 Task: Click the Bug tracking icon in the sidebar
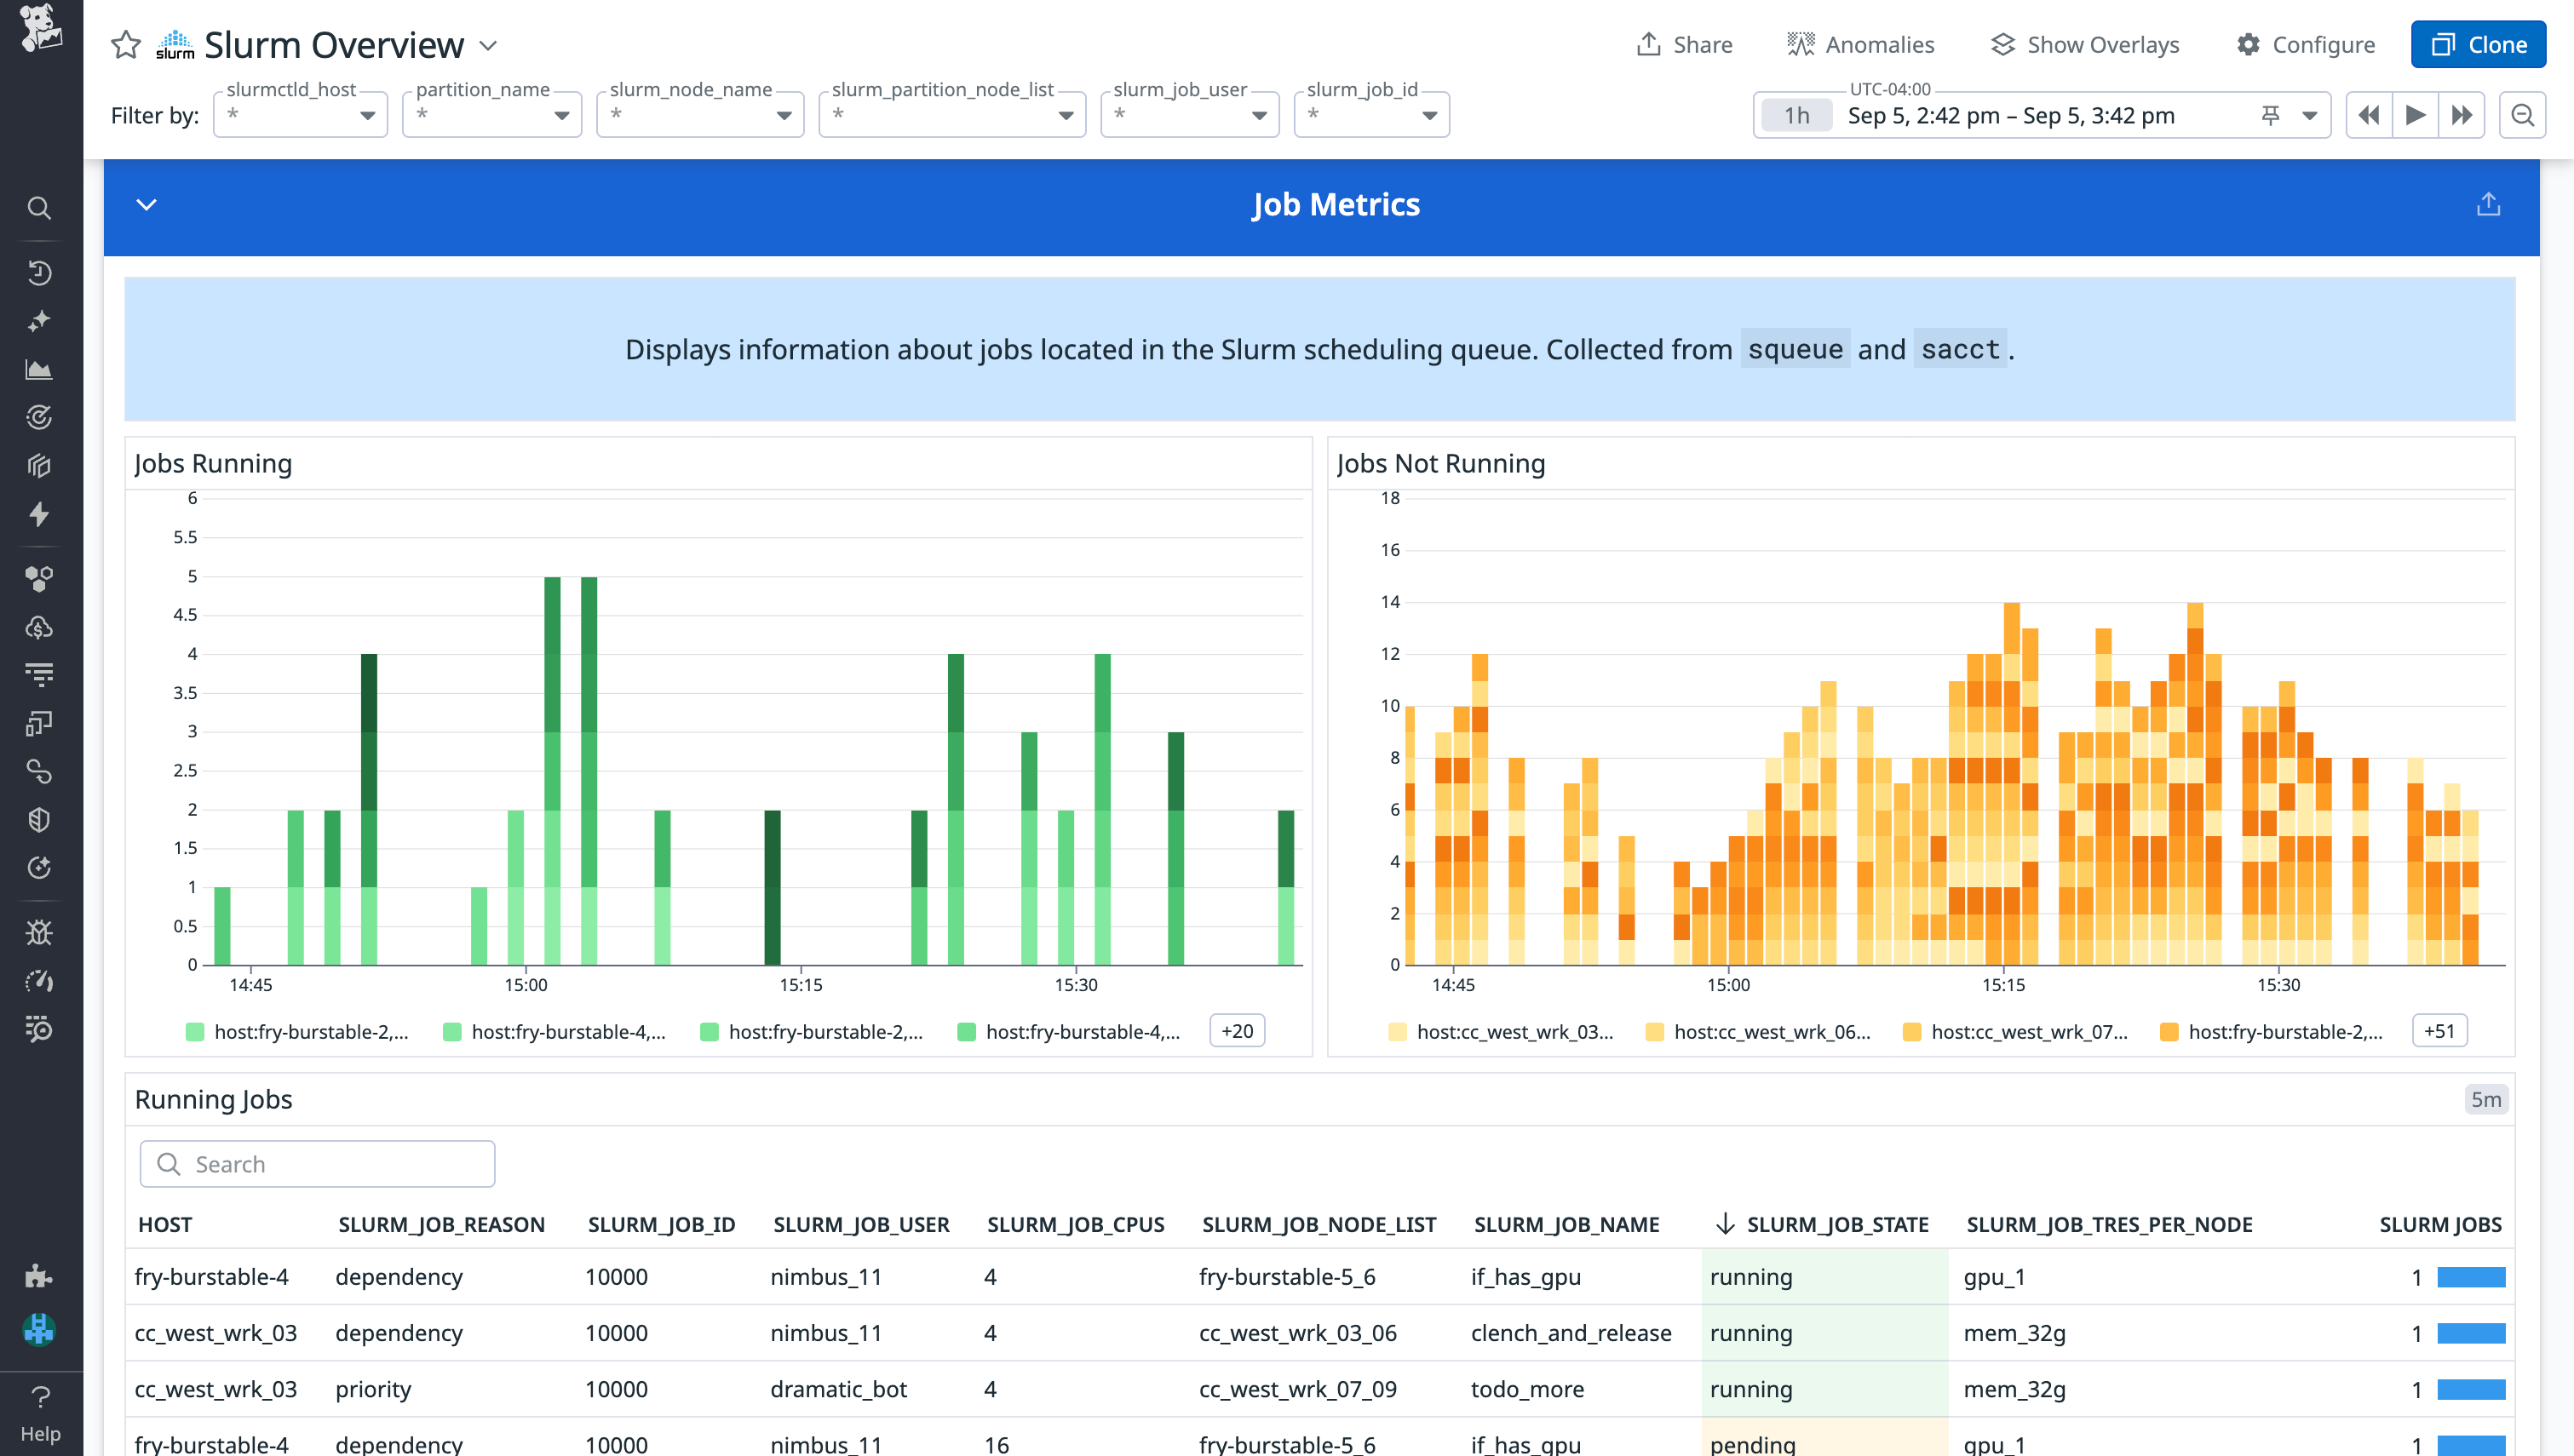click(39, 932)
